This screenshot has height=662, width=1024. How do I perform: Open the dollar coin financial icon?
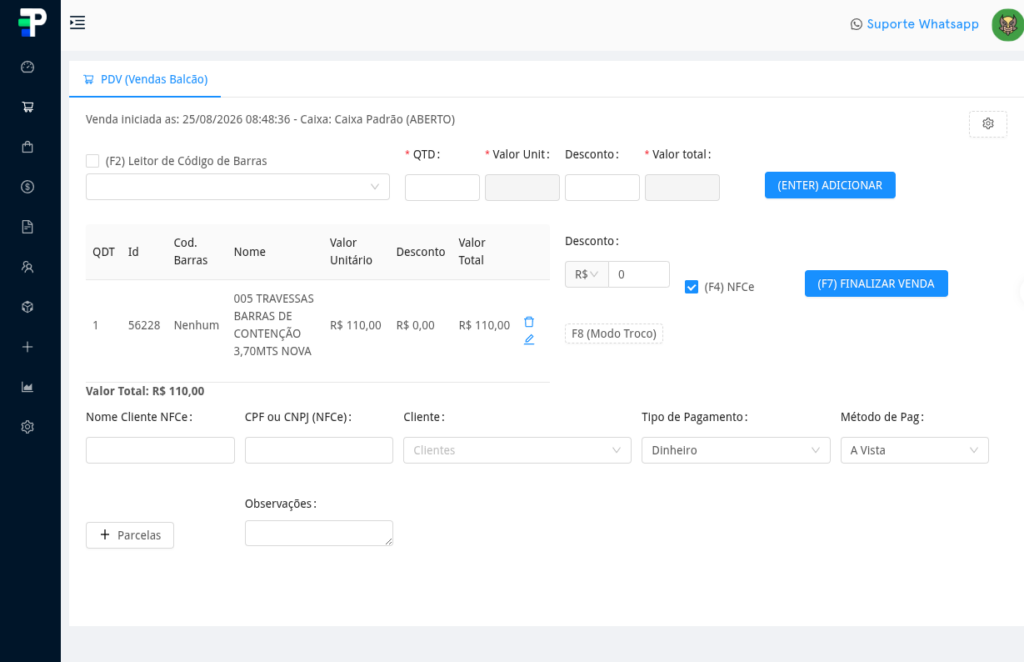click(x=27, y=187)
